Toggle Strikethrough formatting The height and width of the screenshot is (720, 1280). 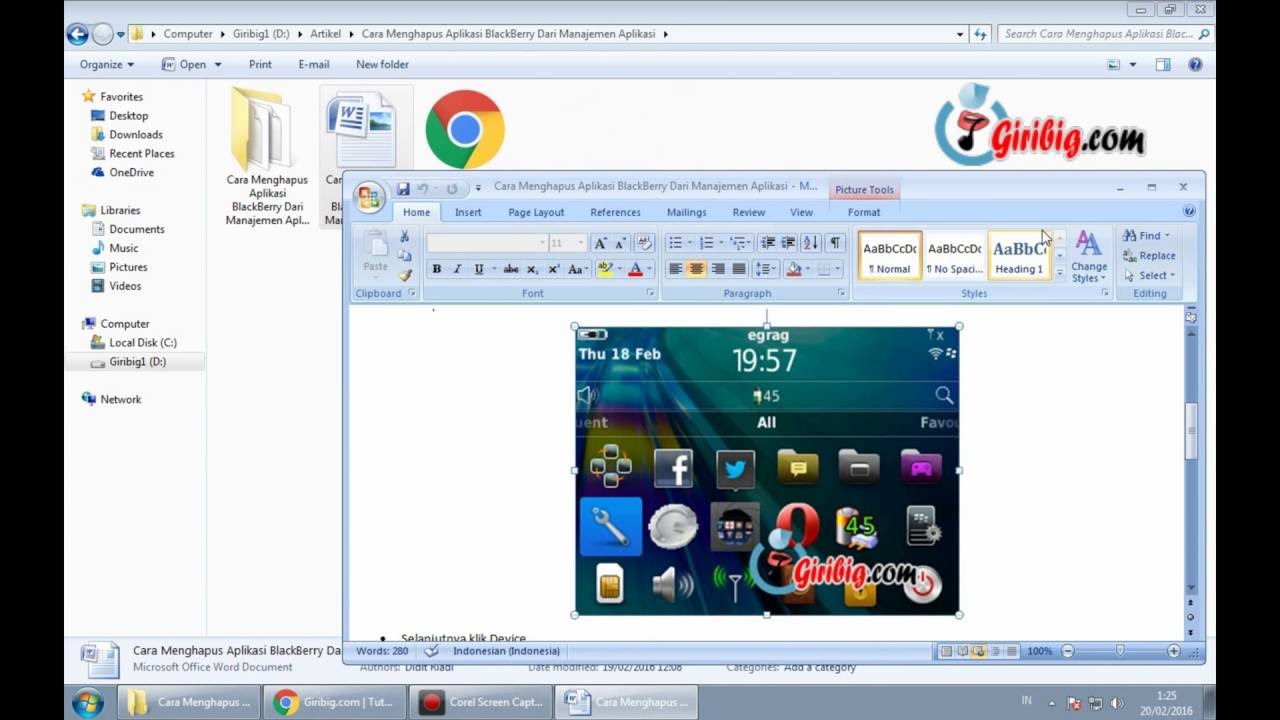coord(511,269)
